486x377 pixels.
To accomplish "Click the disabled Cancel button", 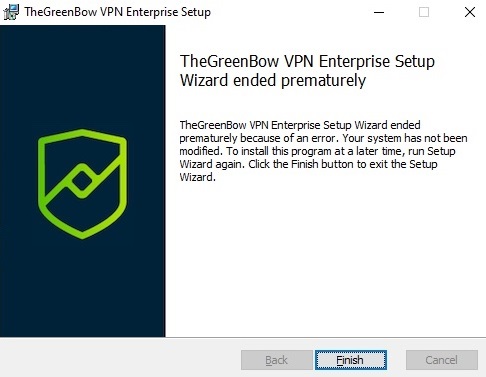I will click(442, 360).
